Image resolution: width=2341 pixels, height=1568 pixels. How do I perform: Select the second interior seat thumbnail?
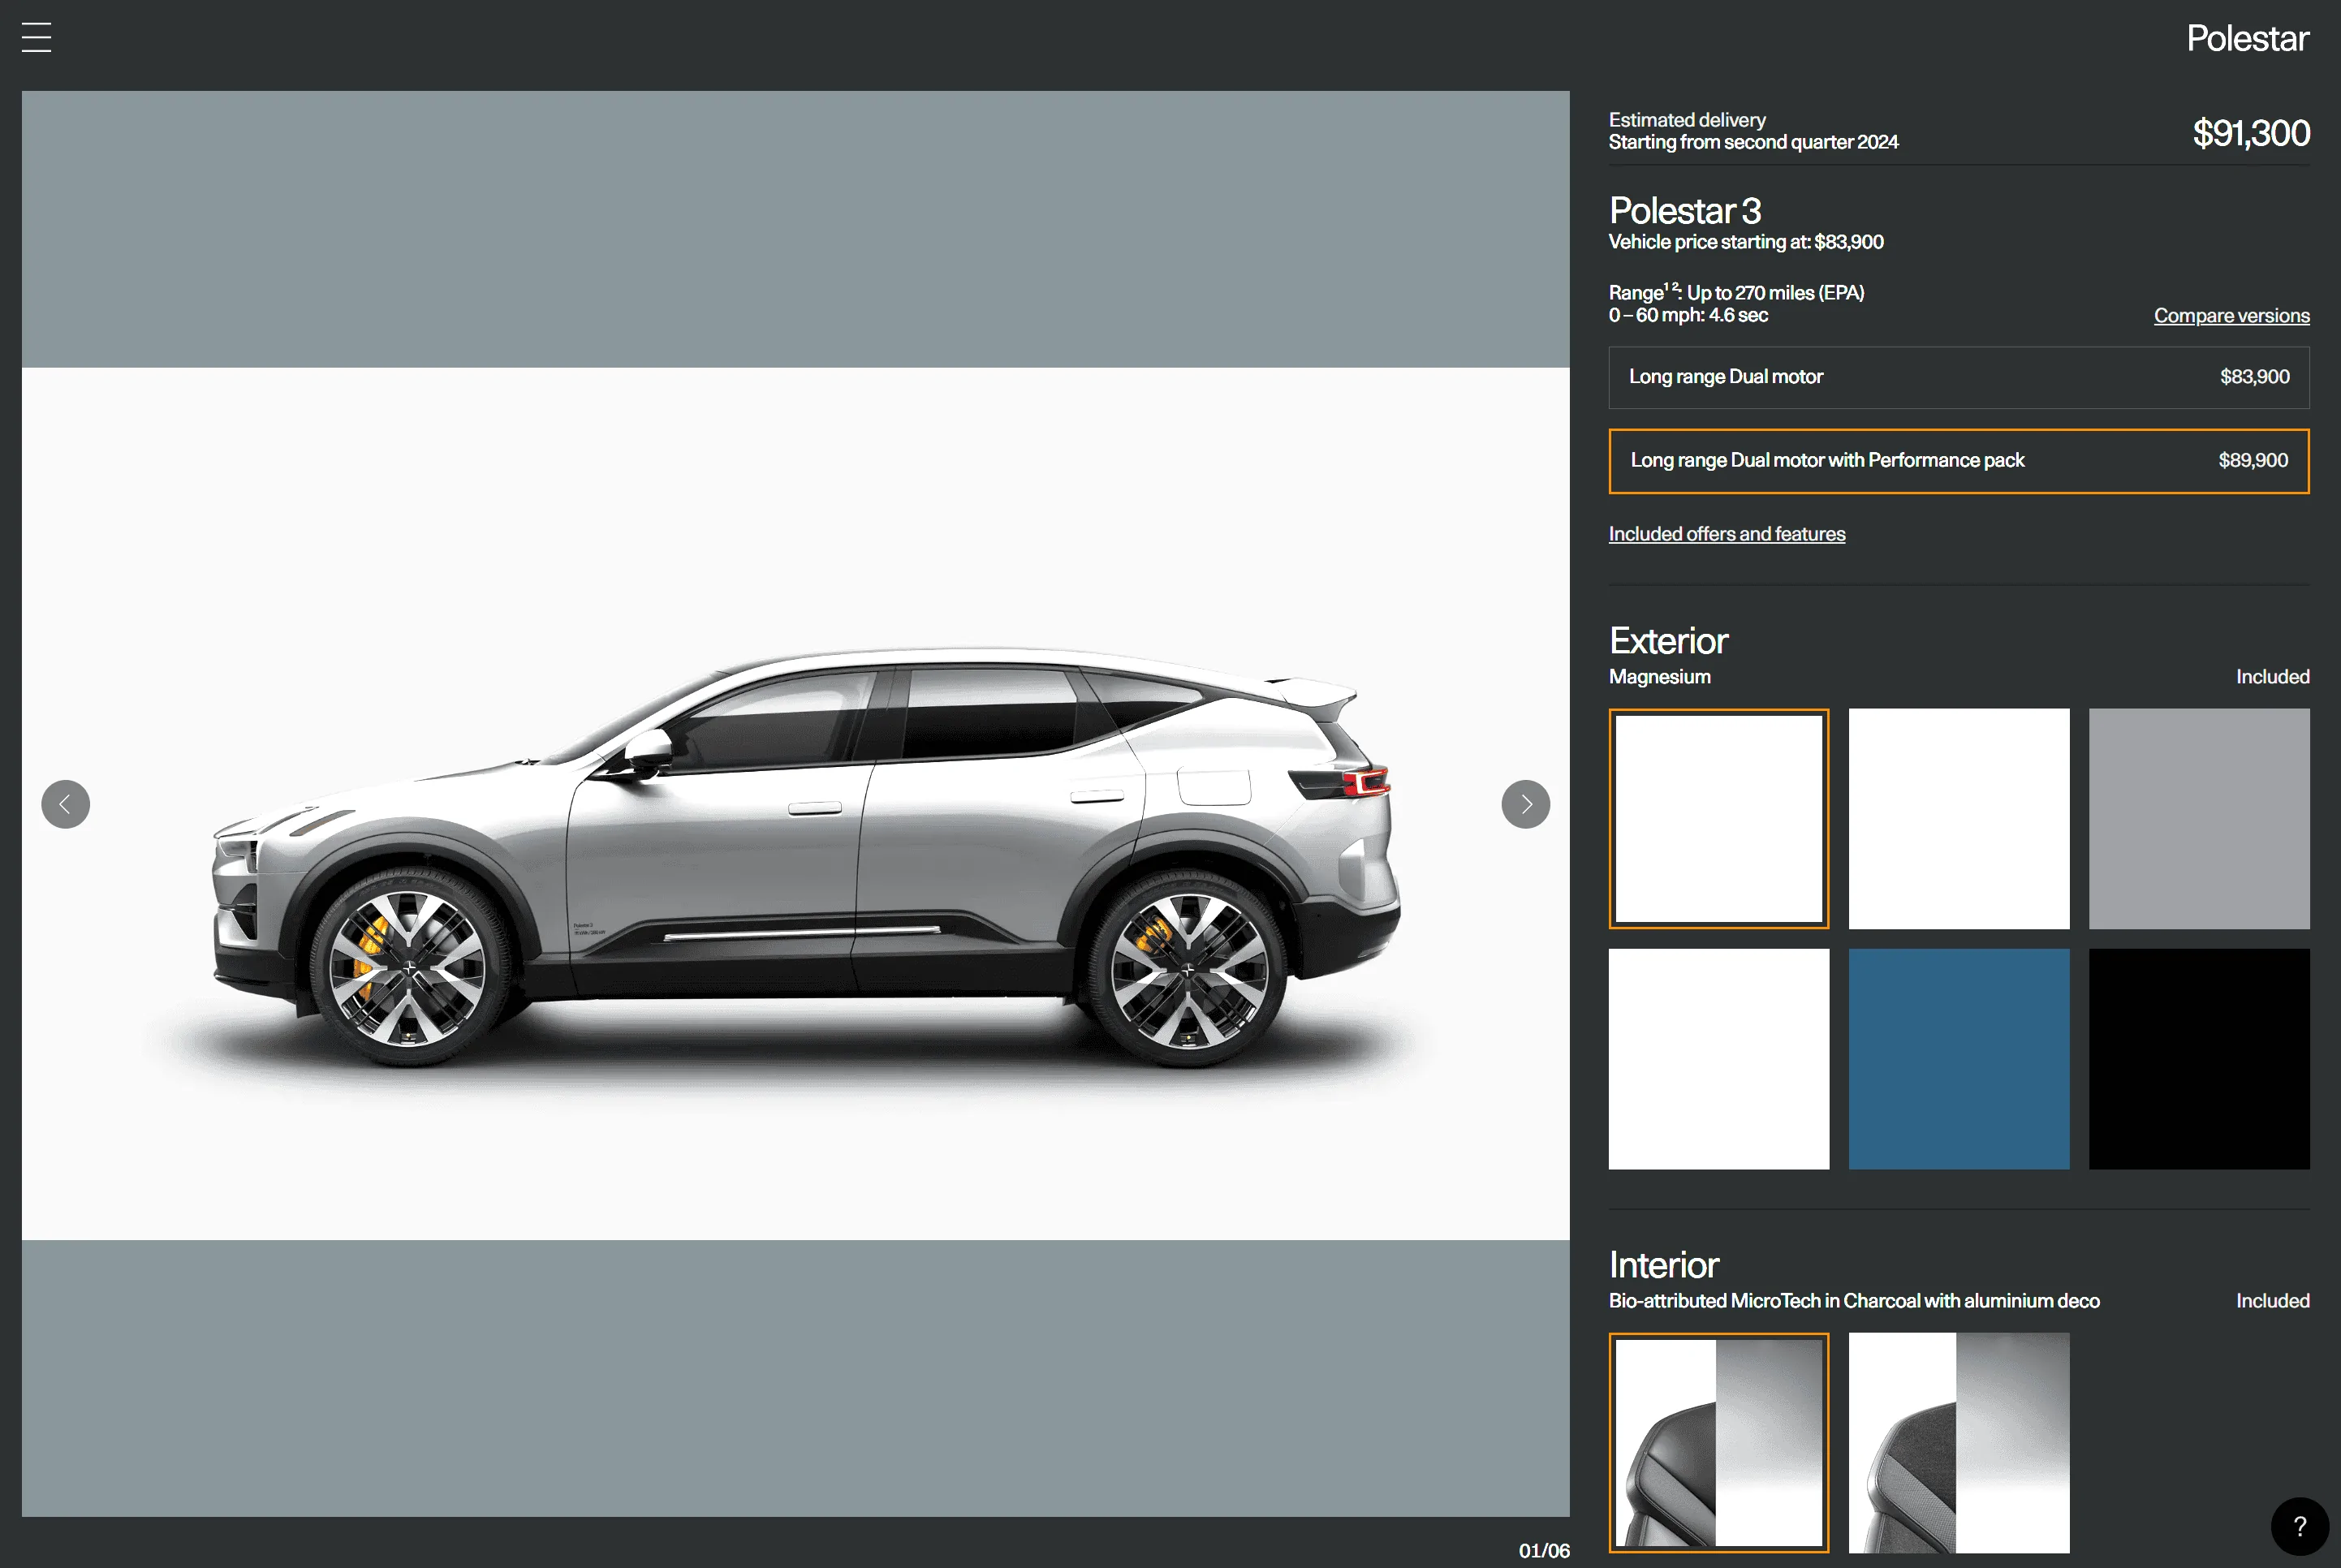(1958, 1442)
